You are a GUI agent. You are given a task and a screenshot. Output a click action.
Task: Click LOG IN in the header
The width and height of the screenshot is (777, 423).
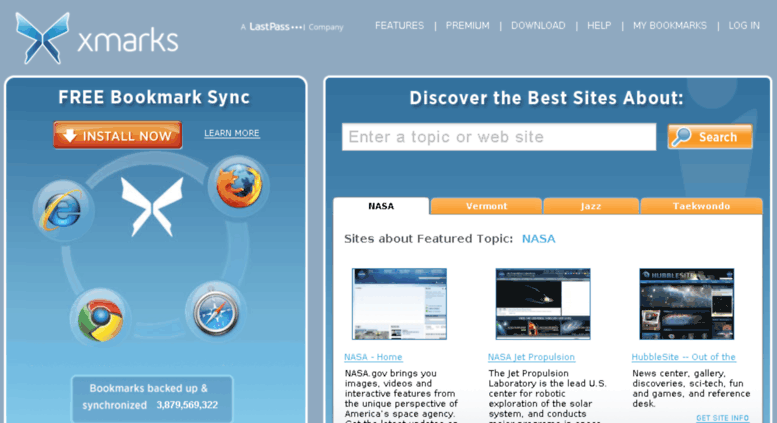744,26
